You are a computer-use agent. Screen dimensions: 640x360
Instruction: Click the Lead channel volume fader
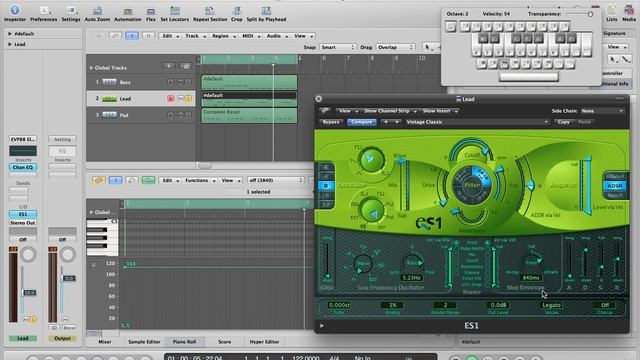(x=29, y=293)
